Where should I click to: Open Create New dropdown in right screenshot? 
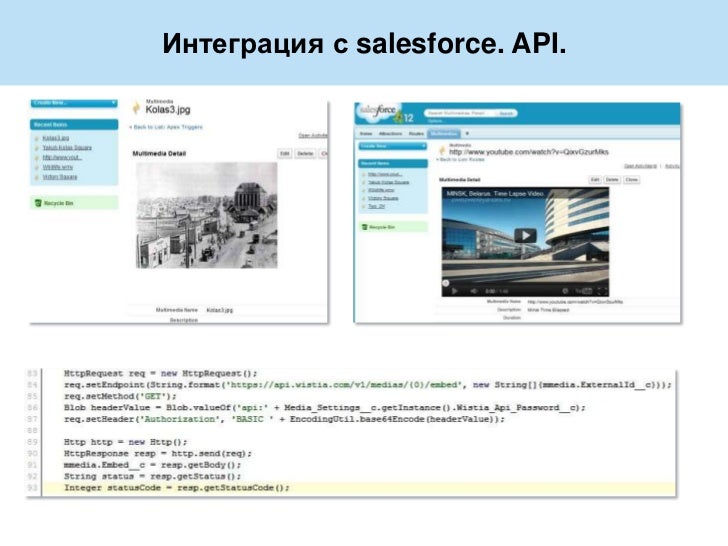tap(392, 146)
